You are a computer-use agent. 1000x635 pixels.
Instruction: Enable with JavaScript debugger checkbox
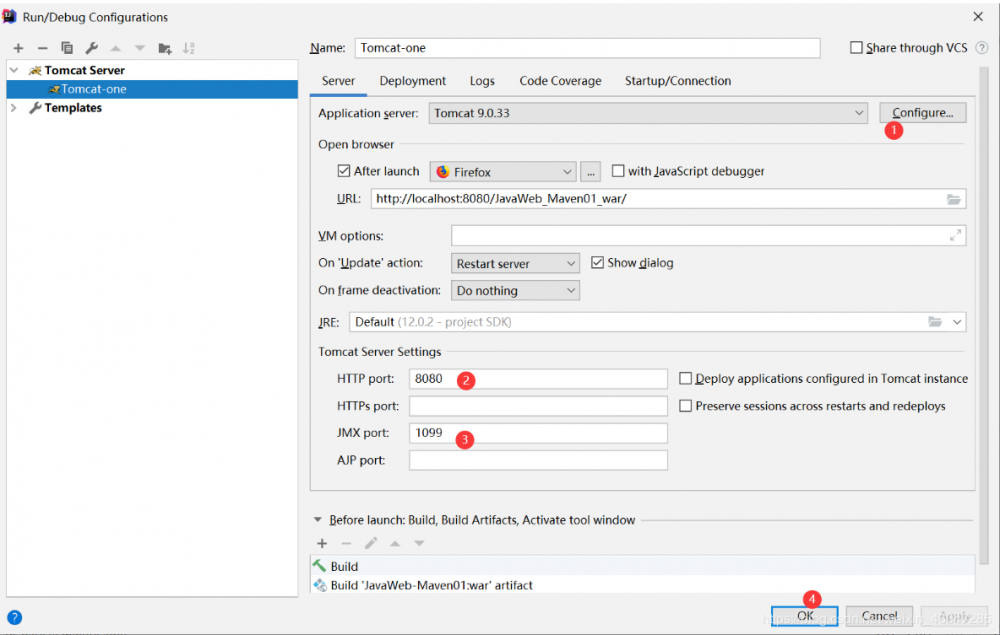618,171
